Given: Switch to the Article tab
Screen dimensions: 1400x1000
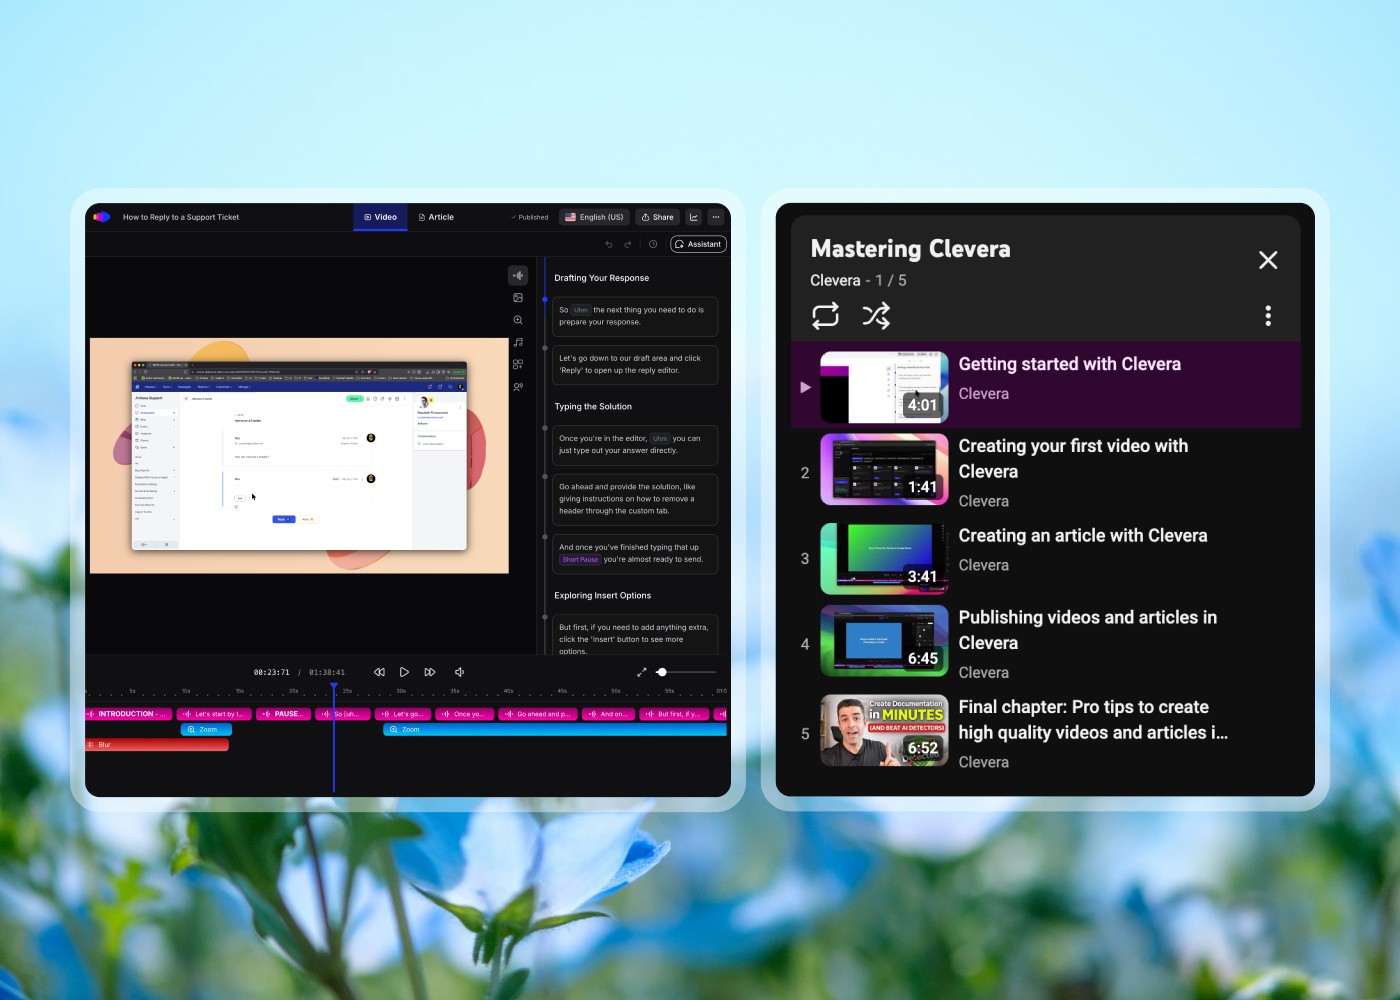Looking at the screenshot, I should coord(436,217).
